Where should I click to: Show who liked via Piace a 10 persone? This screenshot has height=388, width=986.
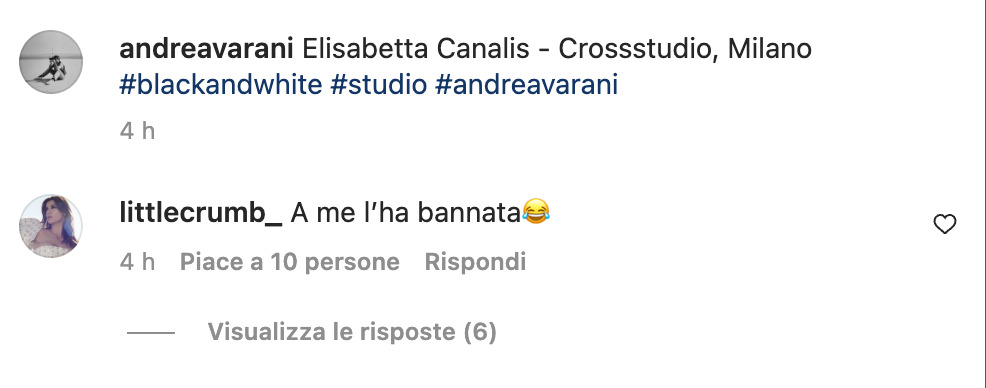290,262
